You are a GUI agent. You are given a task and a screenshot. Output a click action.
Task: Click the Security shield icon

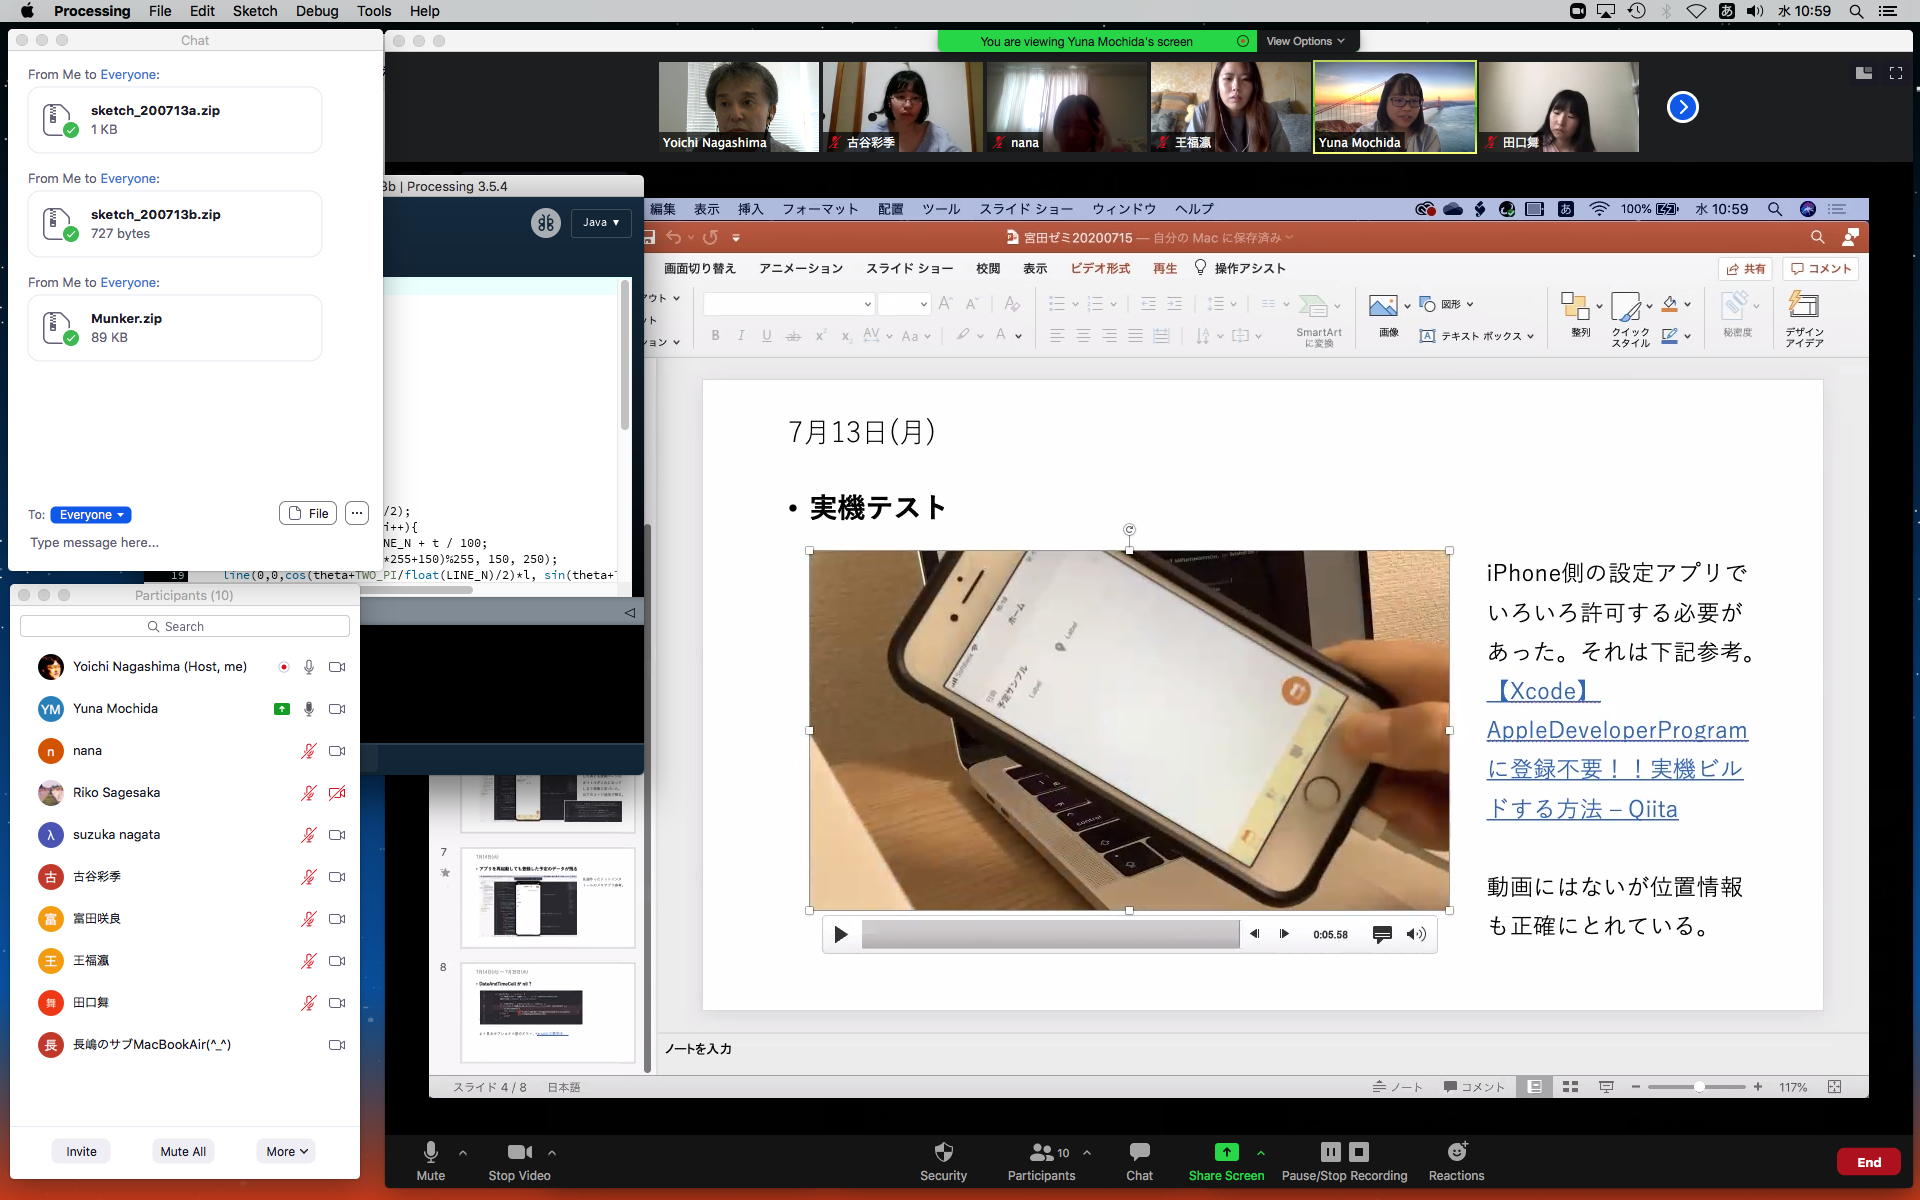tap(943, 1152)
